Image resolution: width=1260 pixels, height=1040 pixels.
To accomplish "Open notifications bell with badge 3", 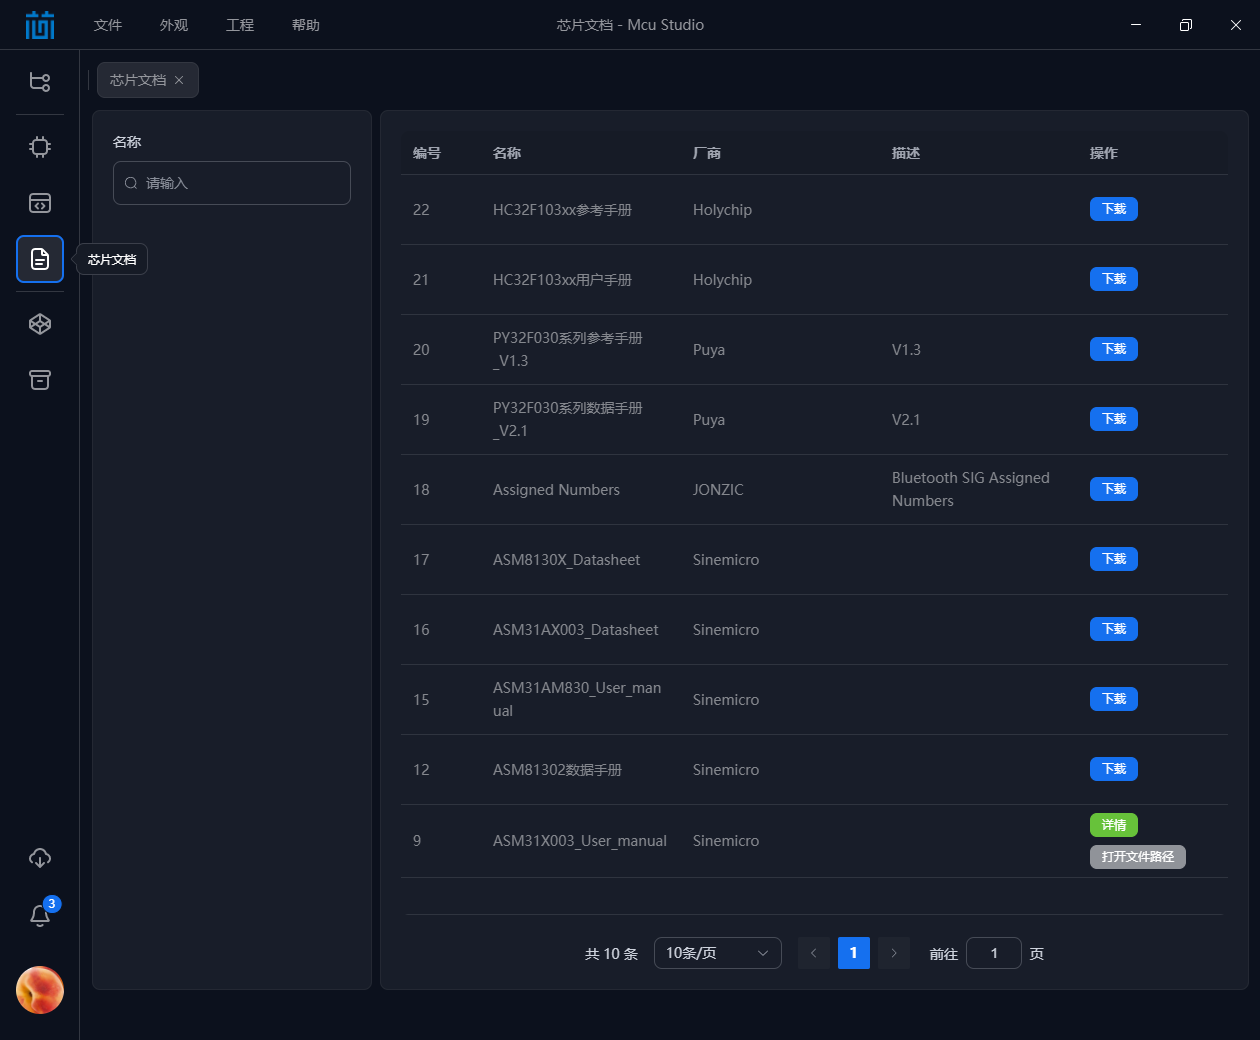I will [x=40, y=915].
